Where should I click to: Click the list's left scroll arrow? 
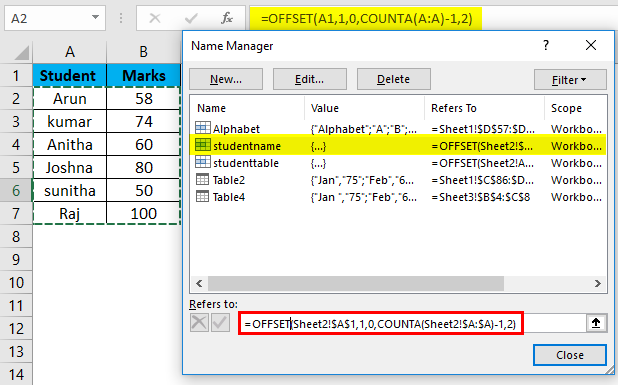coord(199,283)
